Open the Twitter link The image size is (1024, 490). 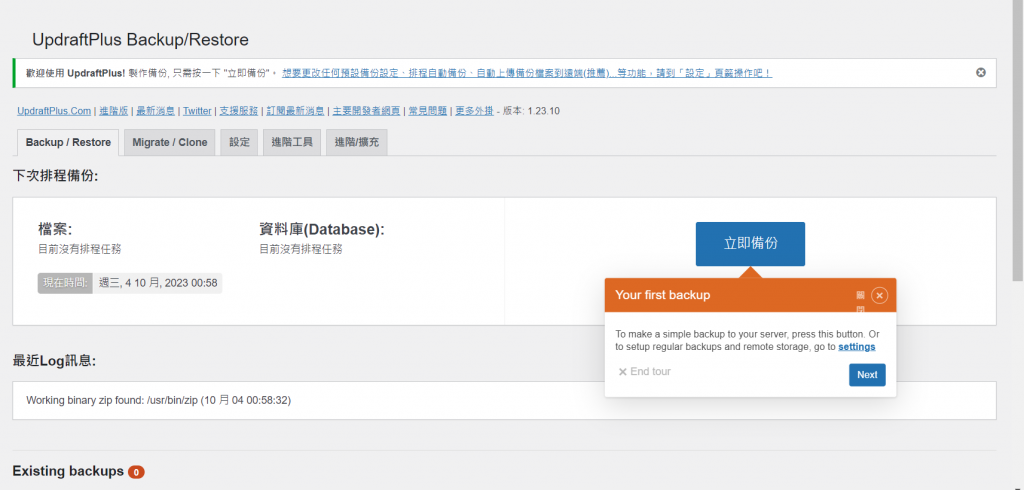[x=197, y=111]
